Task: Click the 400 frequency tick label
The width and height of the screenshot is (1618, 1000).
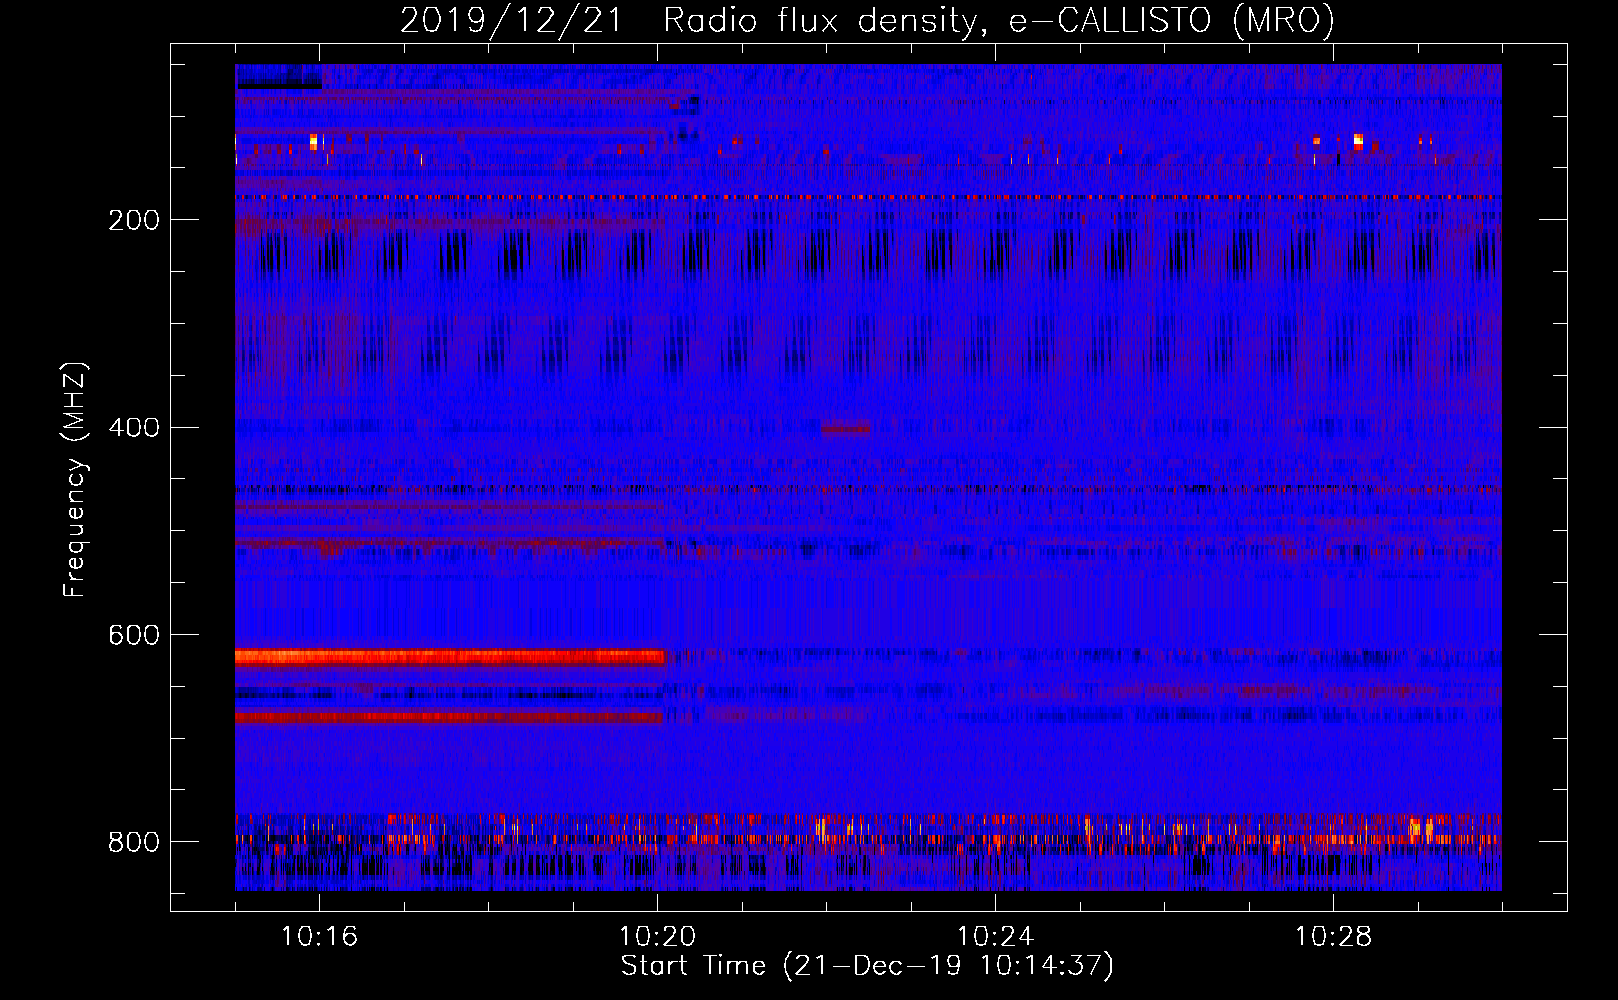Action: [x=134, y=428]
